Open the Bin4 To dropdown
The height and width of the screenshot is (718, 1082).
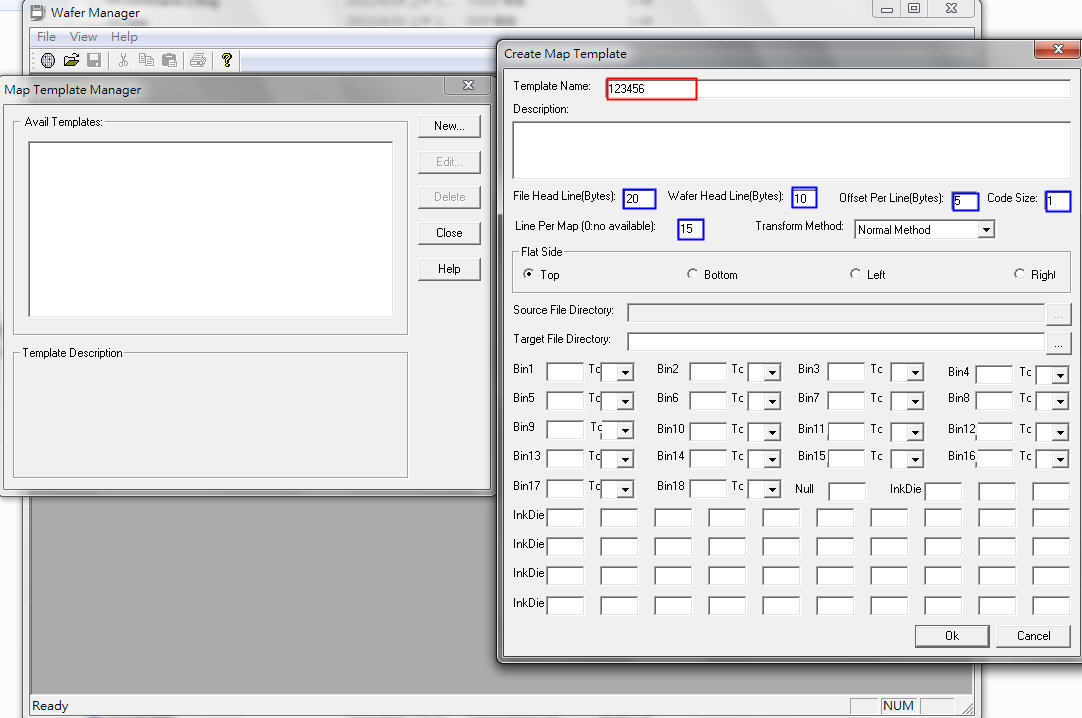[x=1059, y=376]
